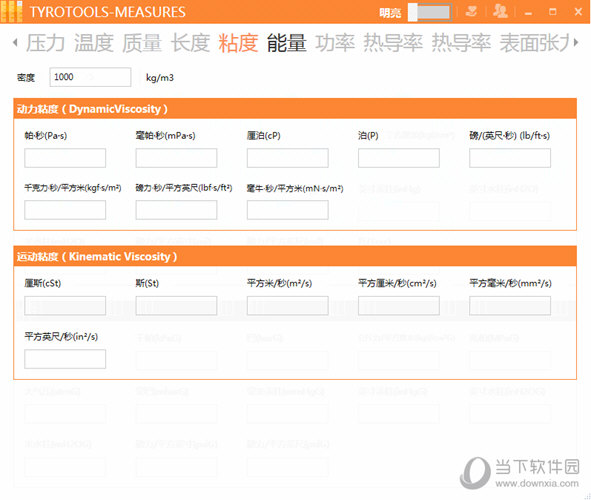Switch to the 表面张力 tab

point(534,43)
